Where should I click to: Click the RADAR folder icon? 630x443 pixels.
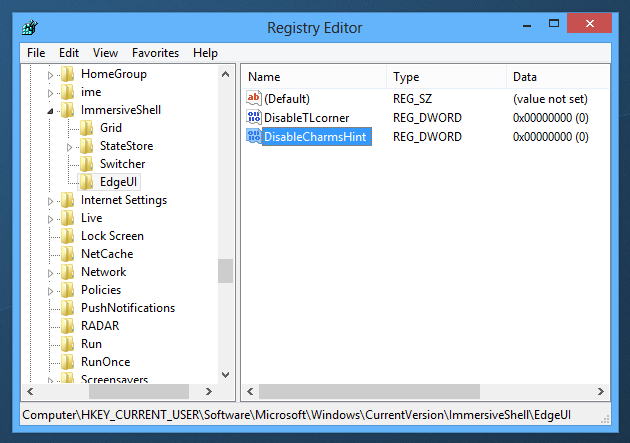(68, 326)
